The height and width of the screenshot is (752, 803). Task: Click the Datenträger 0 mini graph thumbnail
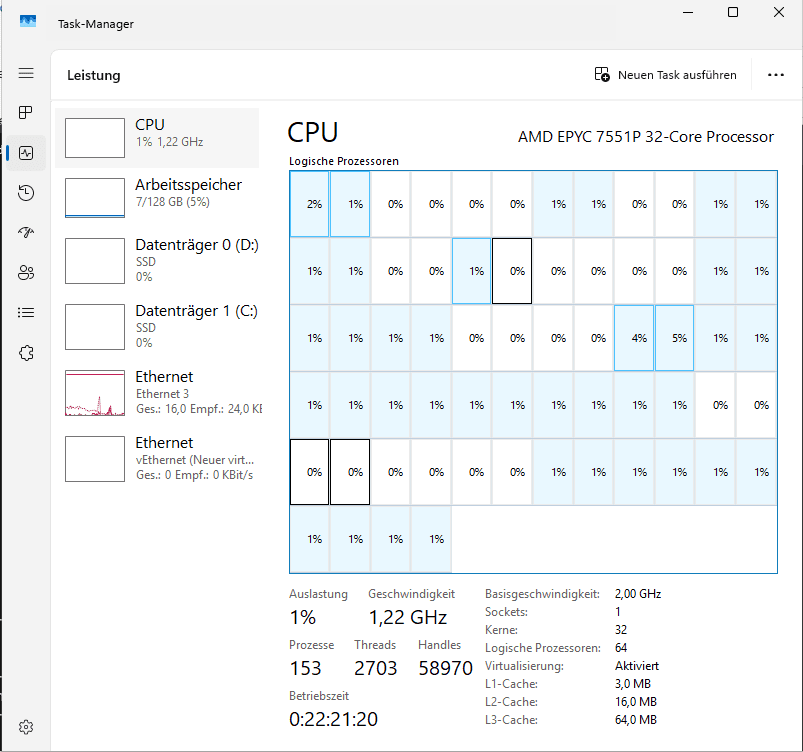95,261
